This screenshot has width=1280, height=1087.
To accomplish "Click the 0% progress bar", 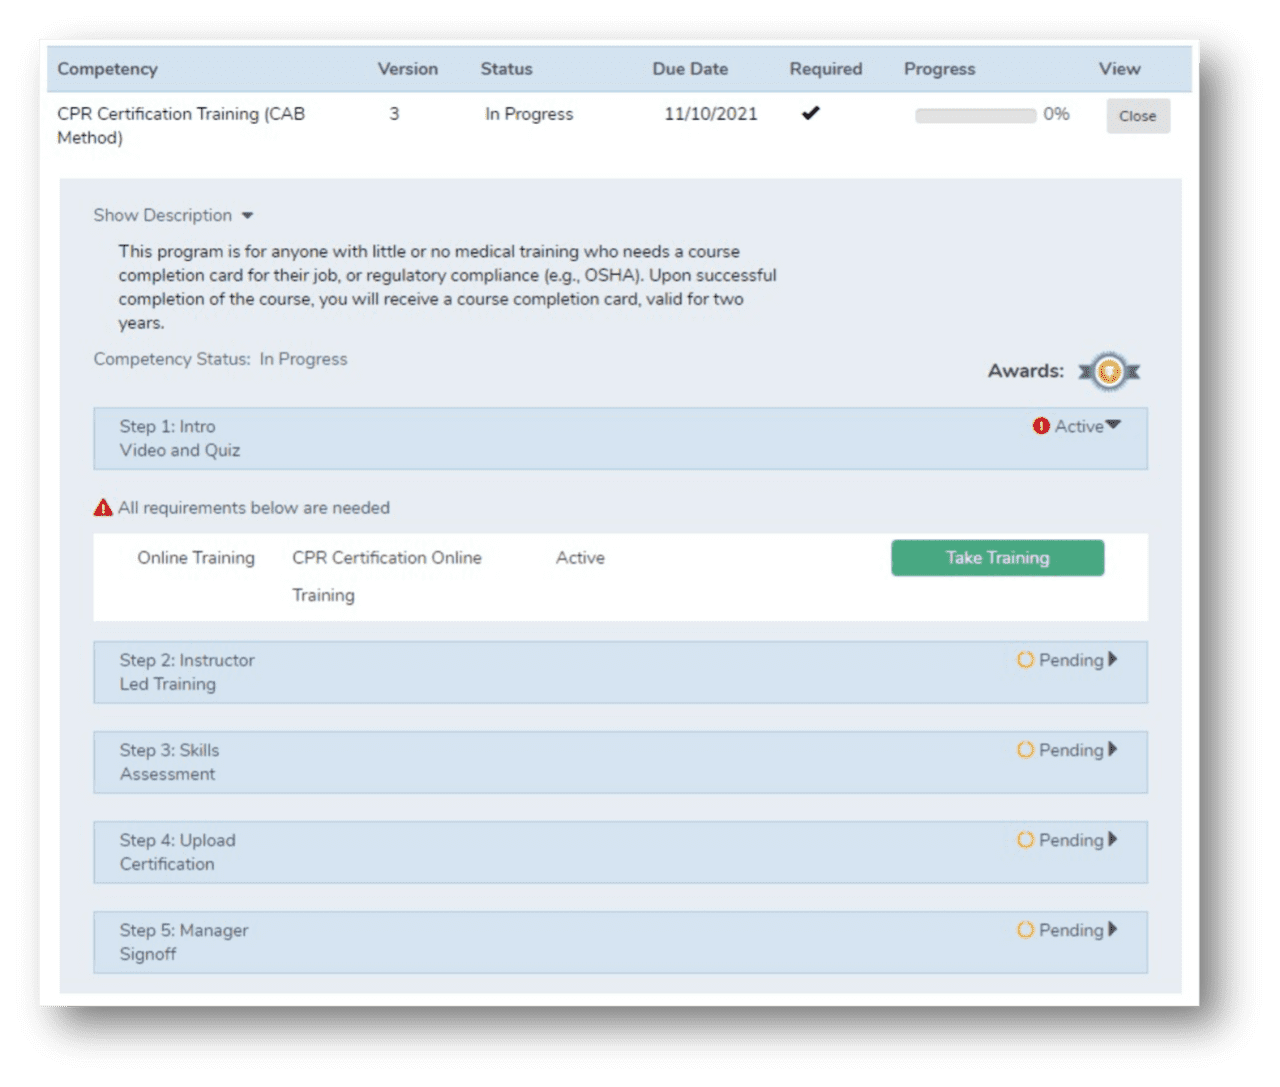I will tap(974, 115).
